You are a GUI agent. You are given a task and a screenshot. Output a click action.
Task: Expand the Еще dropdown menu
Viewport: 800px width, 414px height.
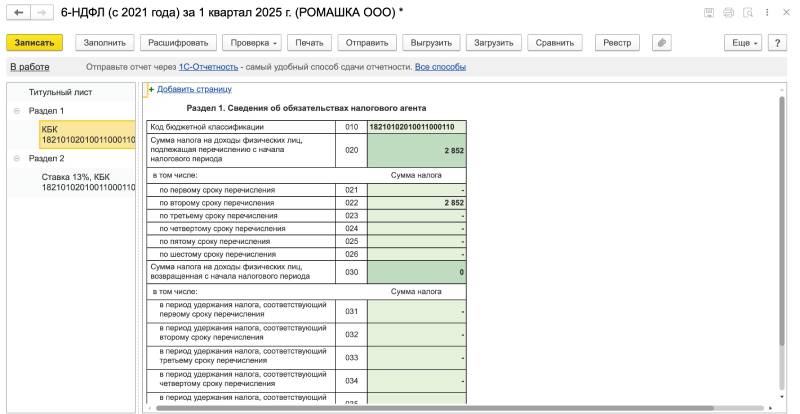(x=745, y=43)
